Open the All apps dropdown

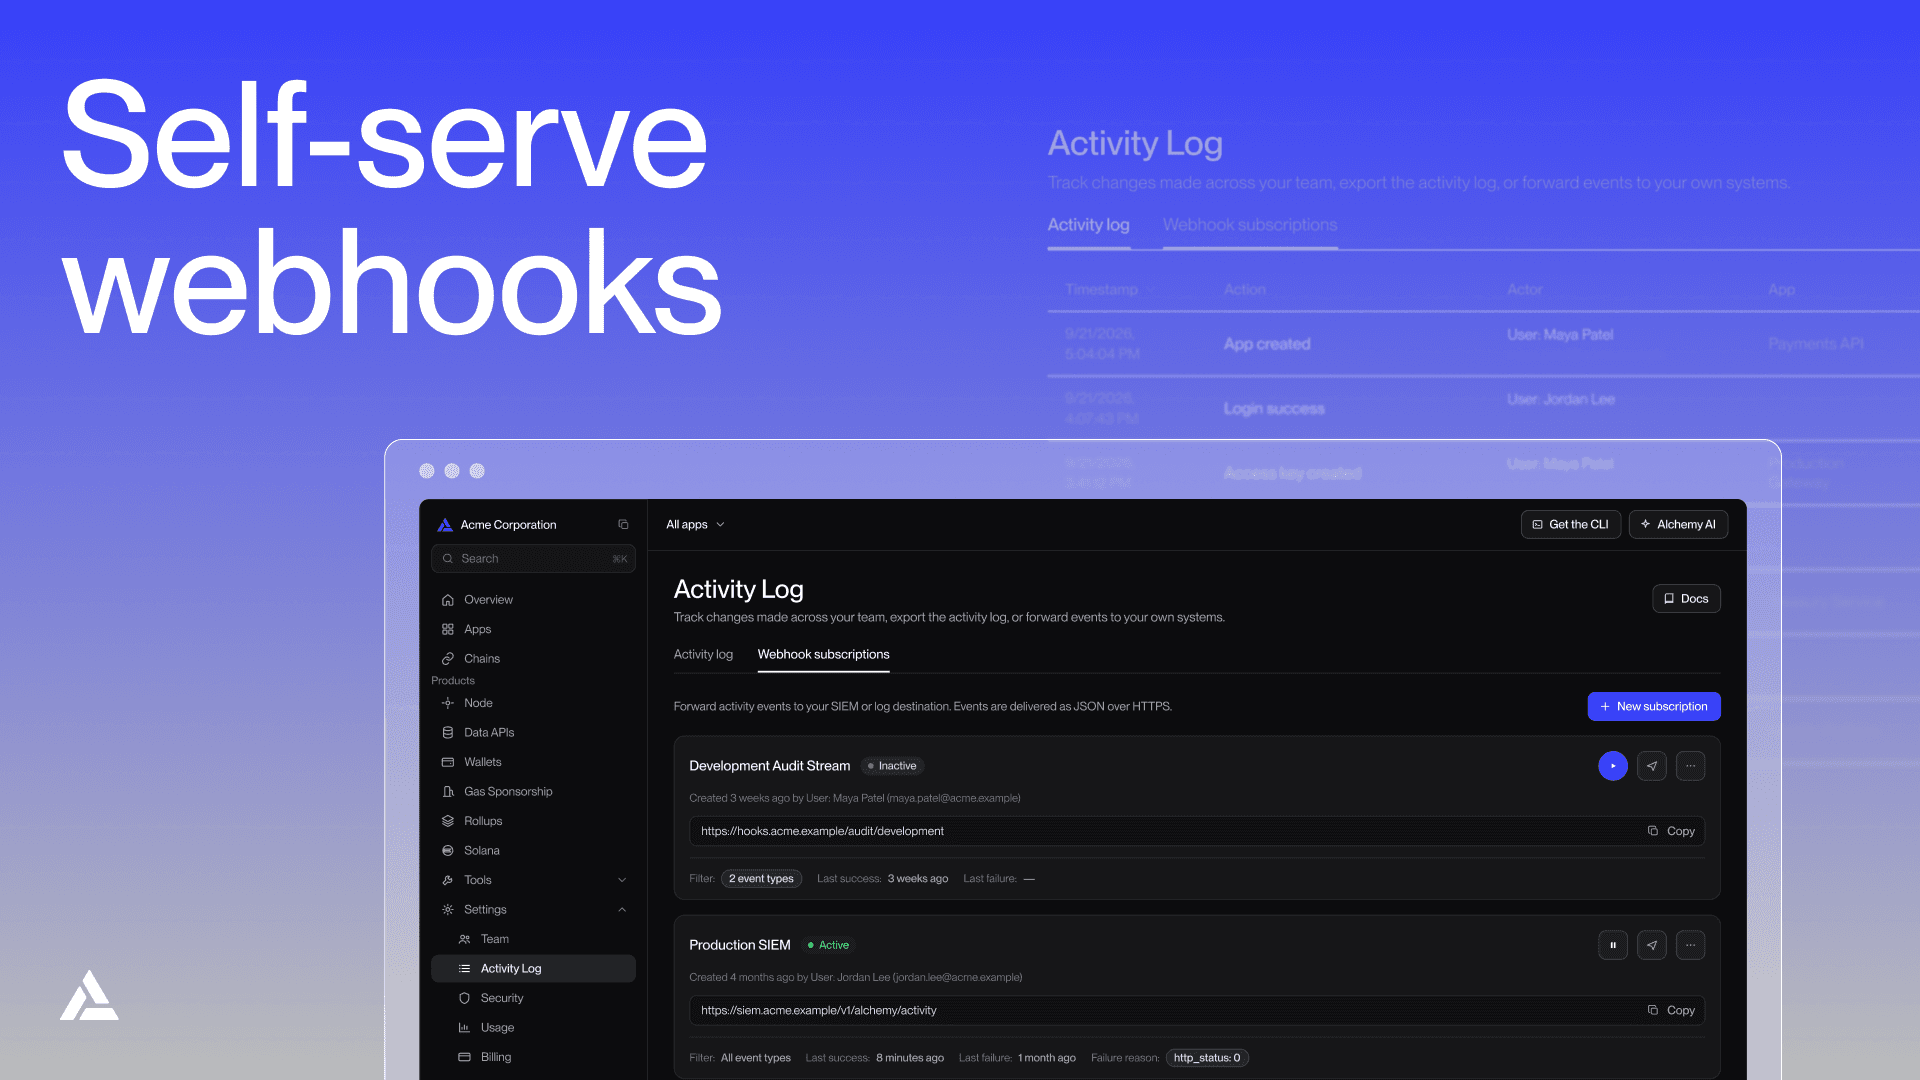[x=695, y=525]
